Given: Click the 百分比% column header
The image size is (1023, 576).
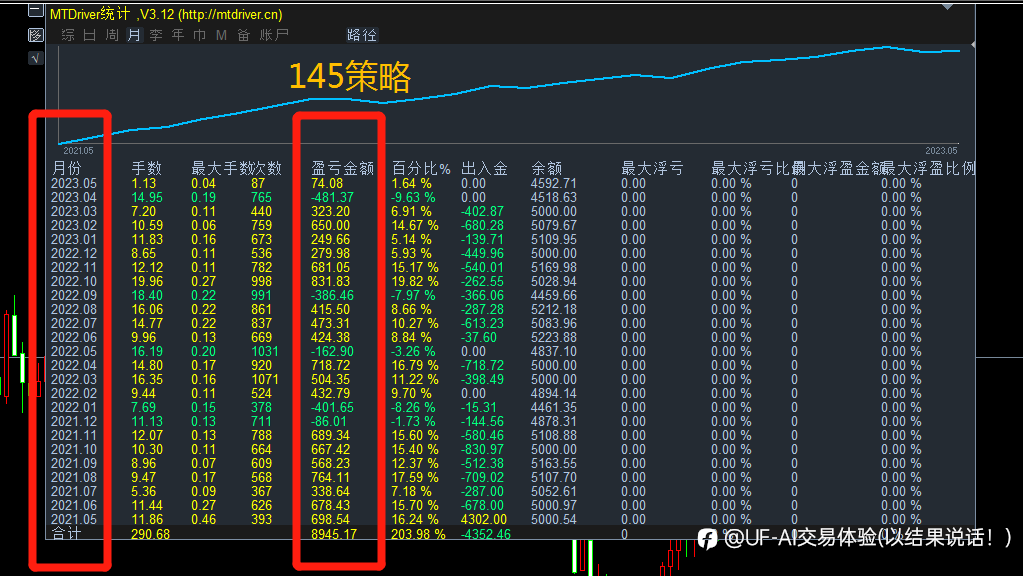Looking at the screenshot, I should tap(421, 168).
